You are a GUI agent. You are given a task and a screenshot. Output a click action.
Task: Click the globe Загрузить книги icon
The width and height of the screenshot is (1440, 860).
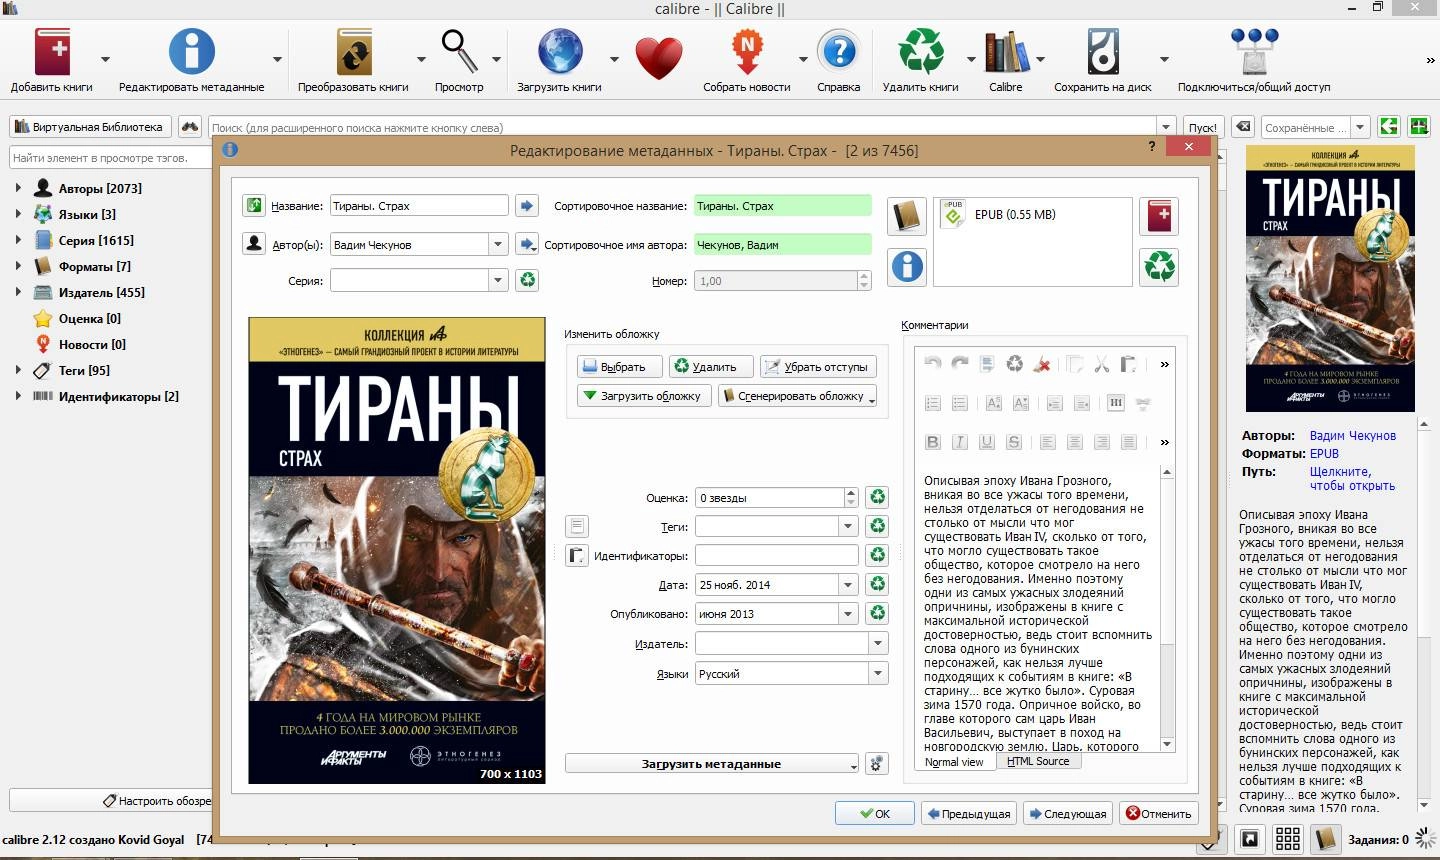(x=560, y=52)
